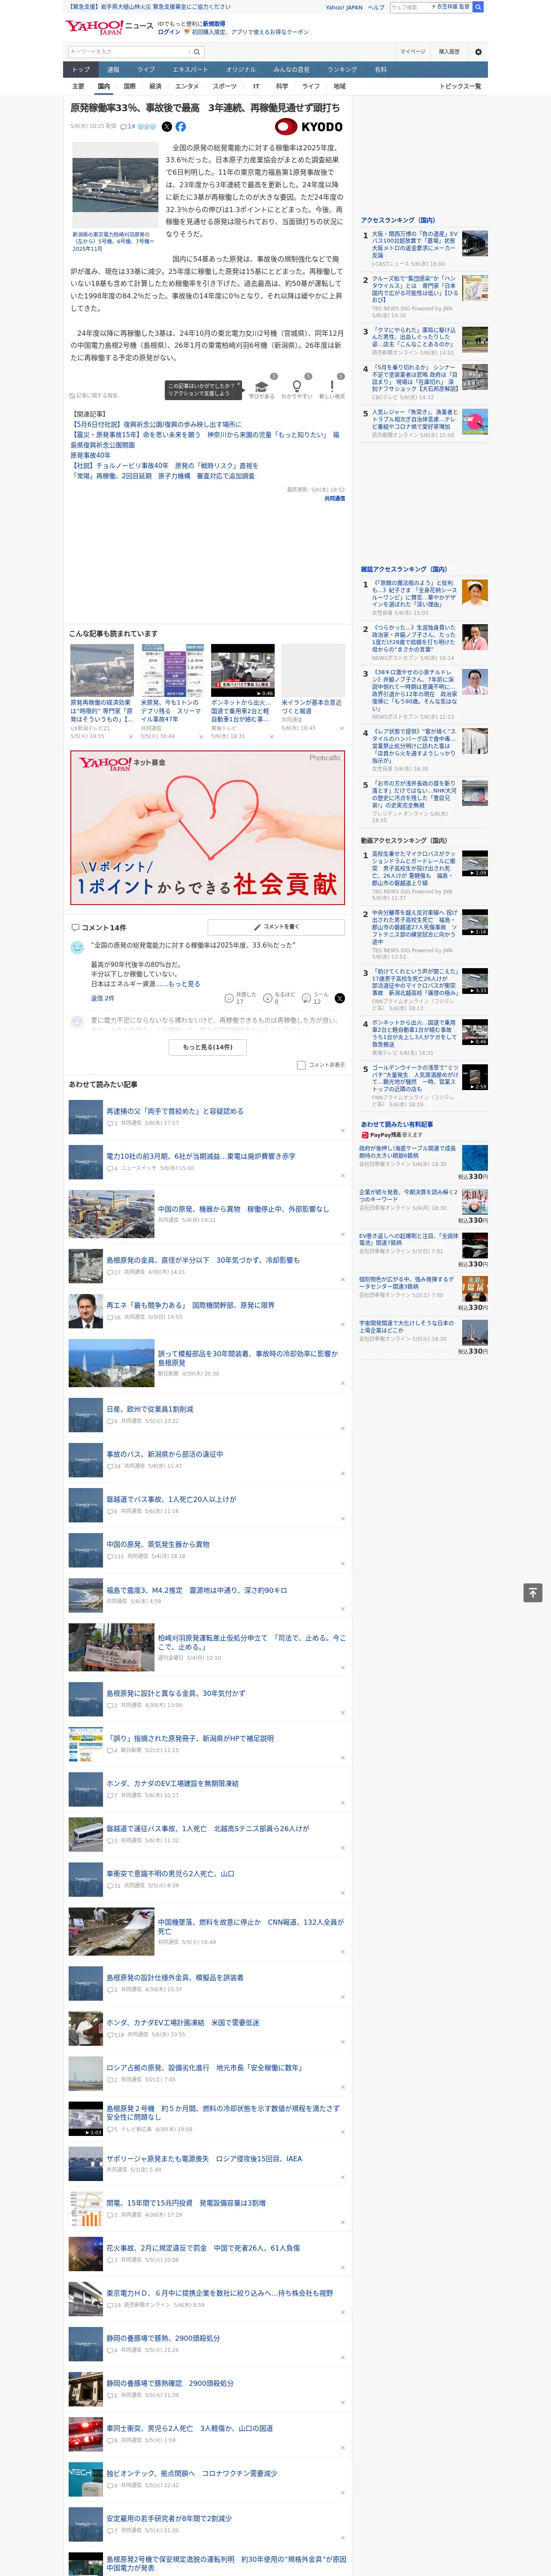Share the top comment on X
Image resolution: width=551 pixels, height=2576 pixels.
coord(340,998)
